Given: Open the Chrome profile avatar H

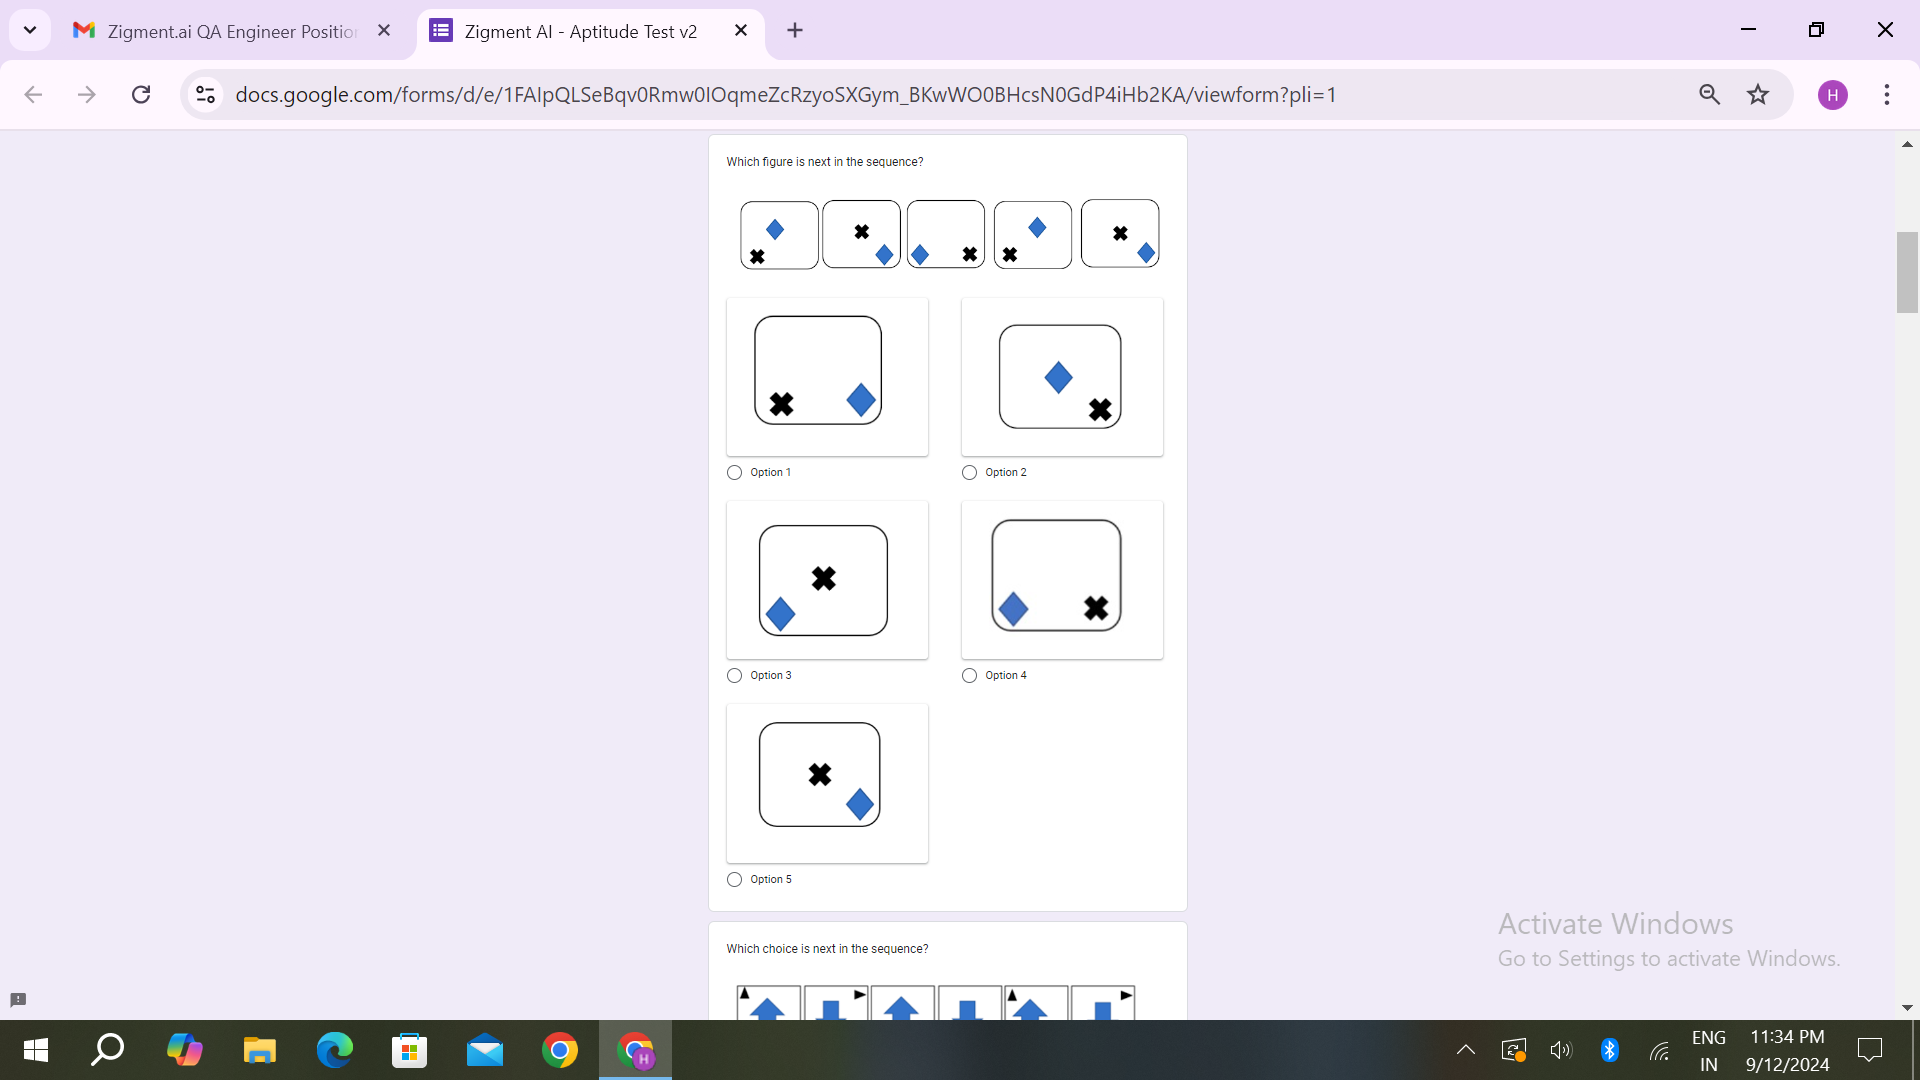Looking at the screenshot, I should [1832, 95].
